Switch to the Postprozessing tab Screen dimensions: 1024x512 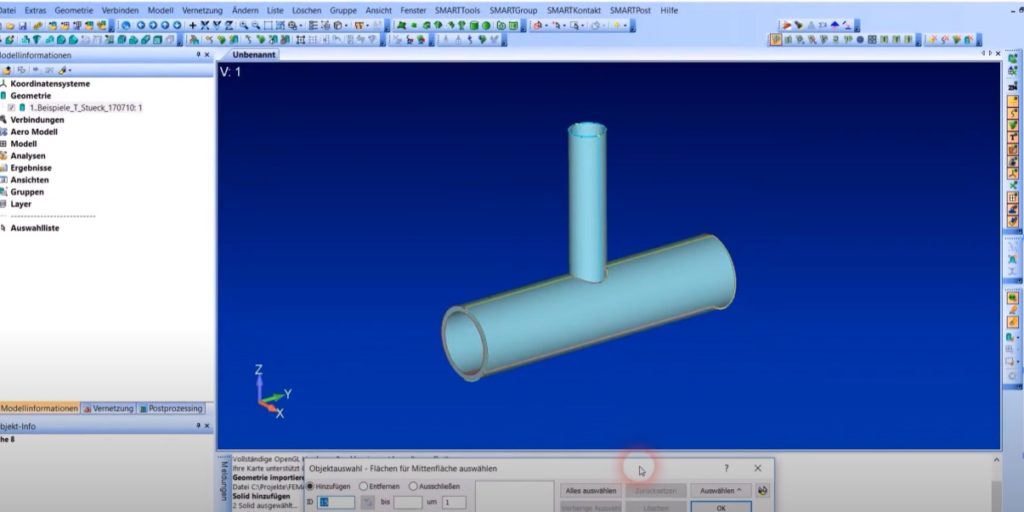click(x=174, y=408)
